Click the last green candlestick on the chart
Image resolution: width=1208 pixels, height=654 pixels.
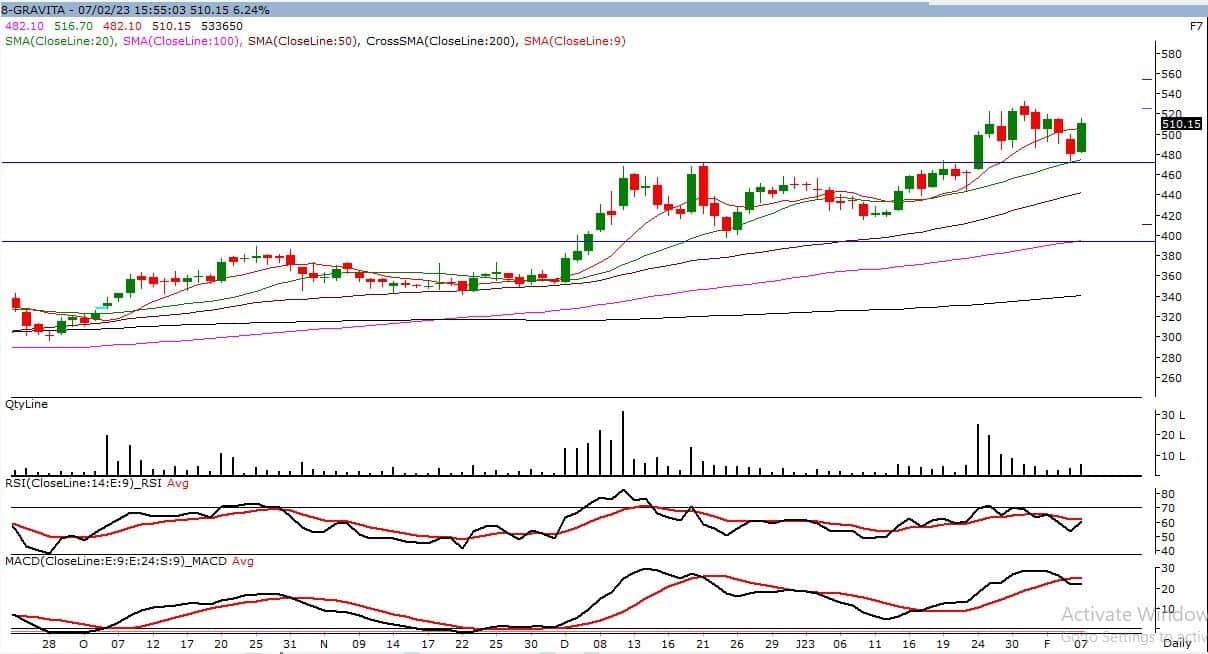pyautogui.click(x=1081, y=137)
